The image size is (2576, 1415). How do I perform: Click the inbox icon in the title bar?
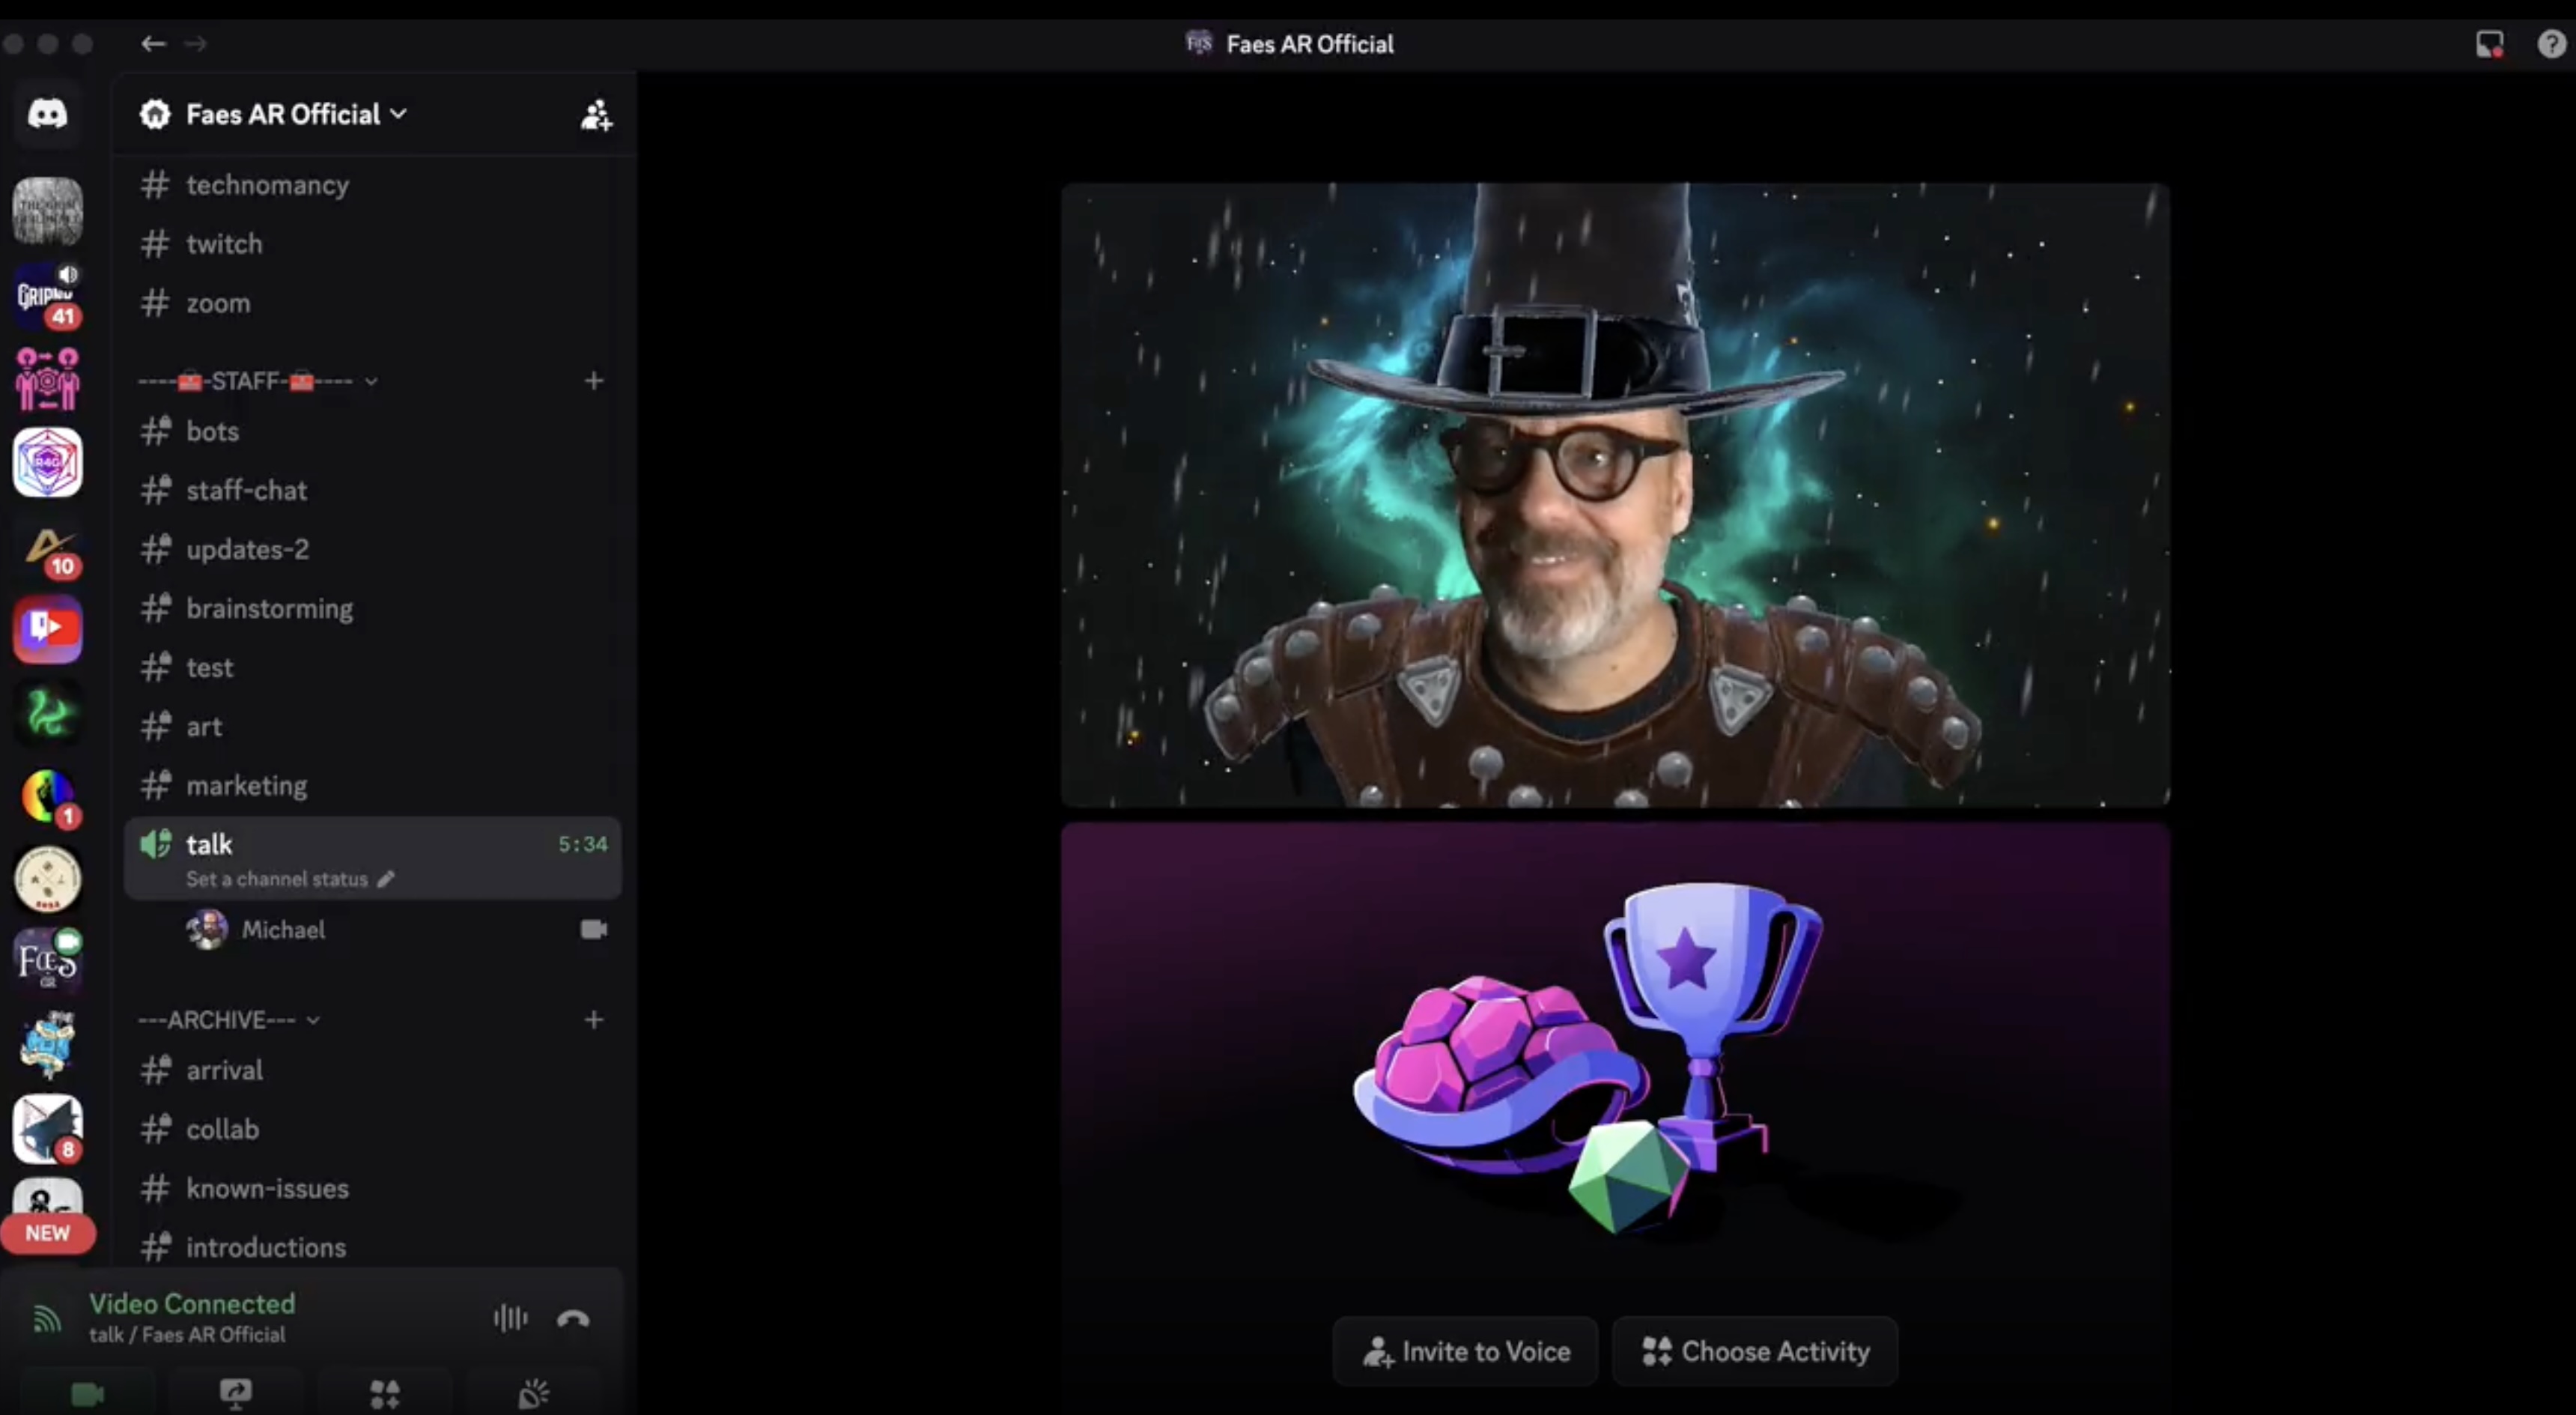tap(2490, 43)
